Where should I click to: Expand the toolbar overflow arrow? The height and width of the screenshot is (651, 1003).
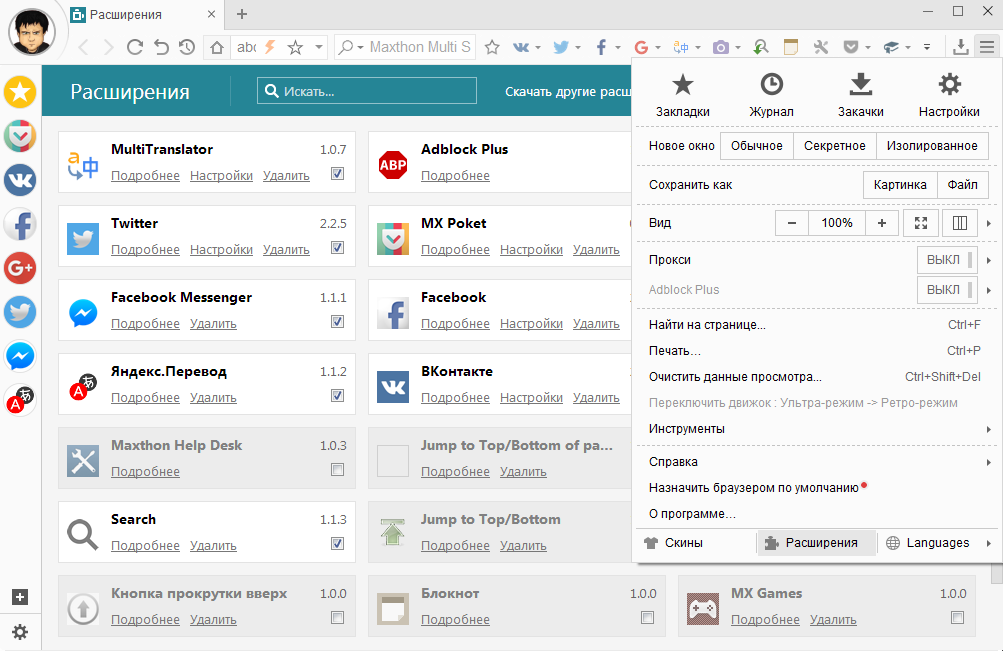click(927, 47)
